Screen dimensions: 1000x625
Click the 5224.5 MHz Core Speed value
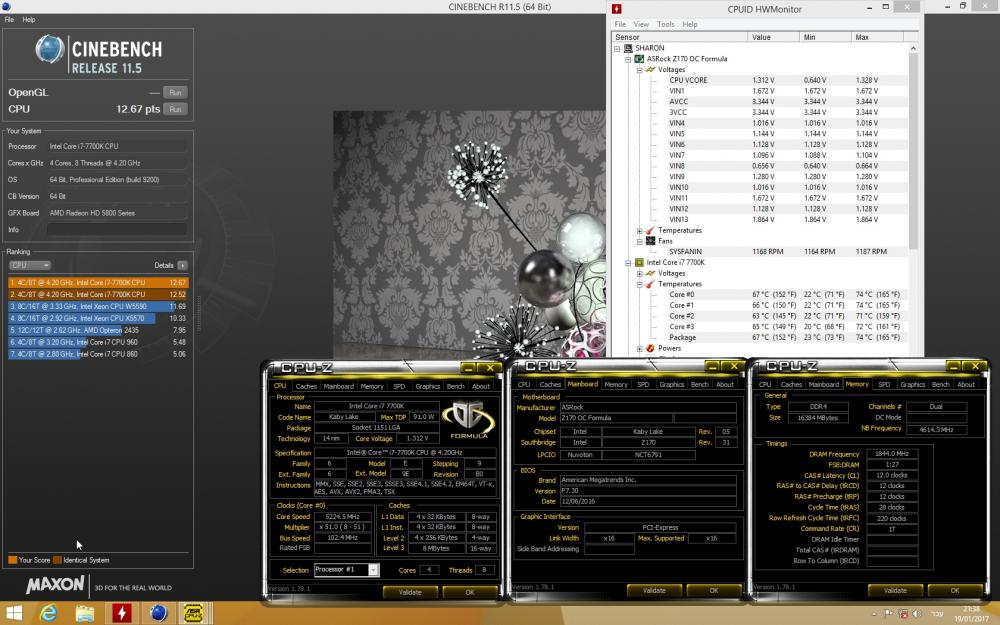tap(342, 517)
